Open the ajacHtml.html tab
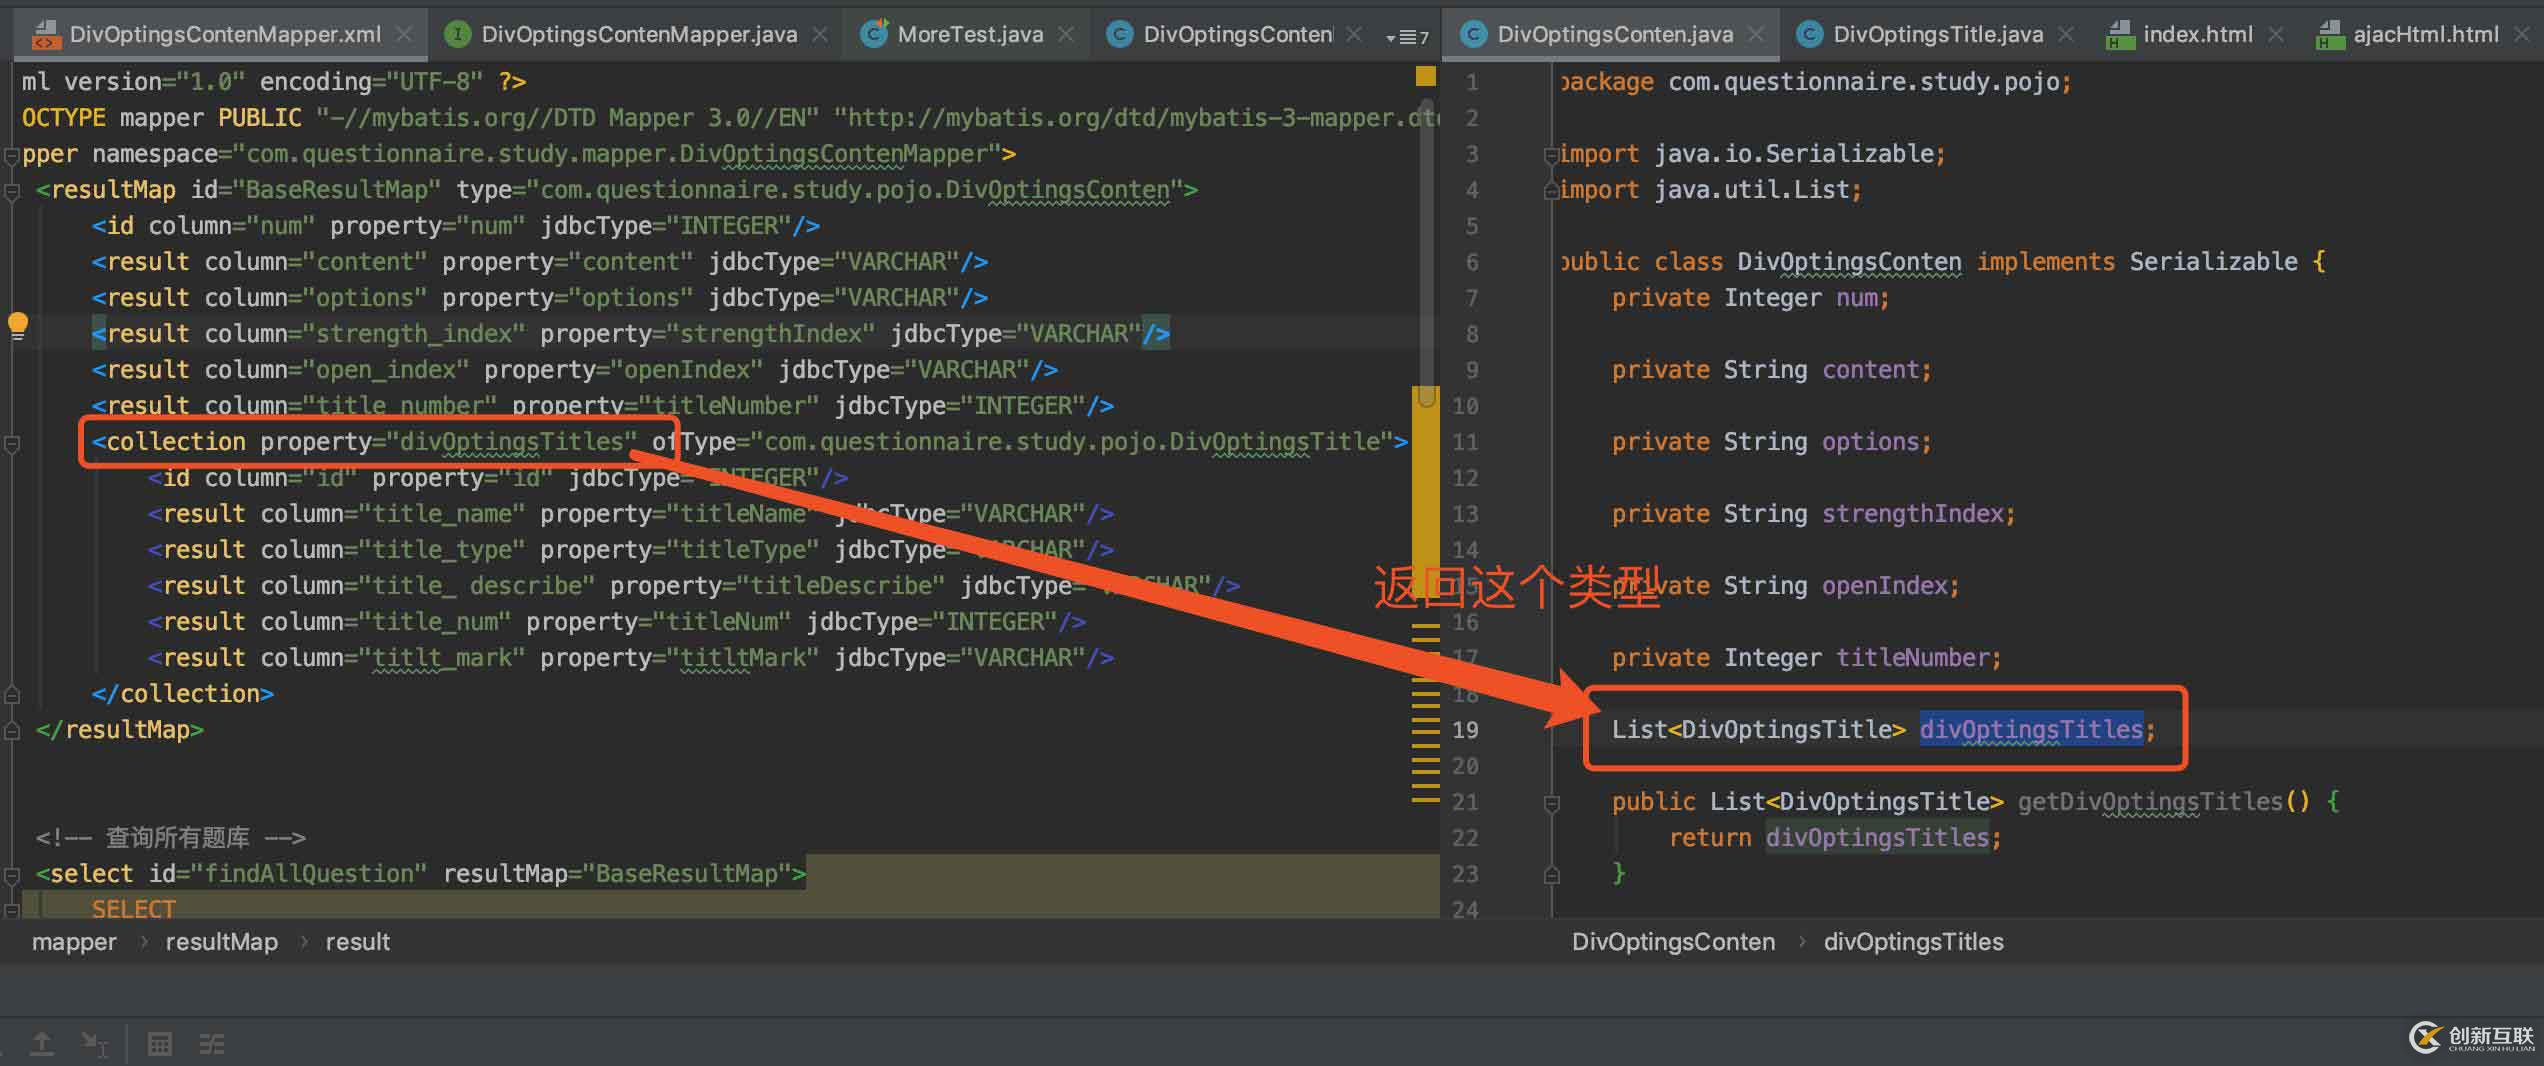This screenshot has height=1066, width=2544. point(2425,34)
